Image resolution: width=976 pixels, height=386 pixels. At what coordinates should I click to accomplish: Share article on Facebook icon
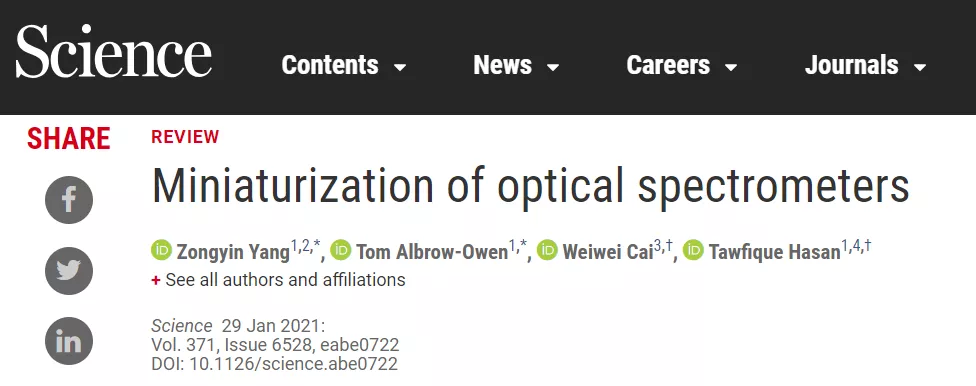click(x=68, y=200)
